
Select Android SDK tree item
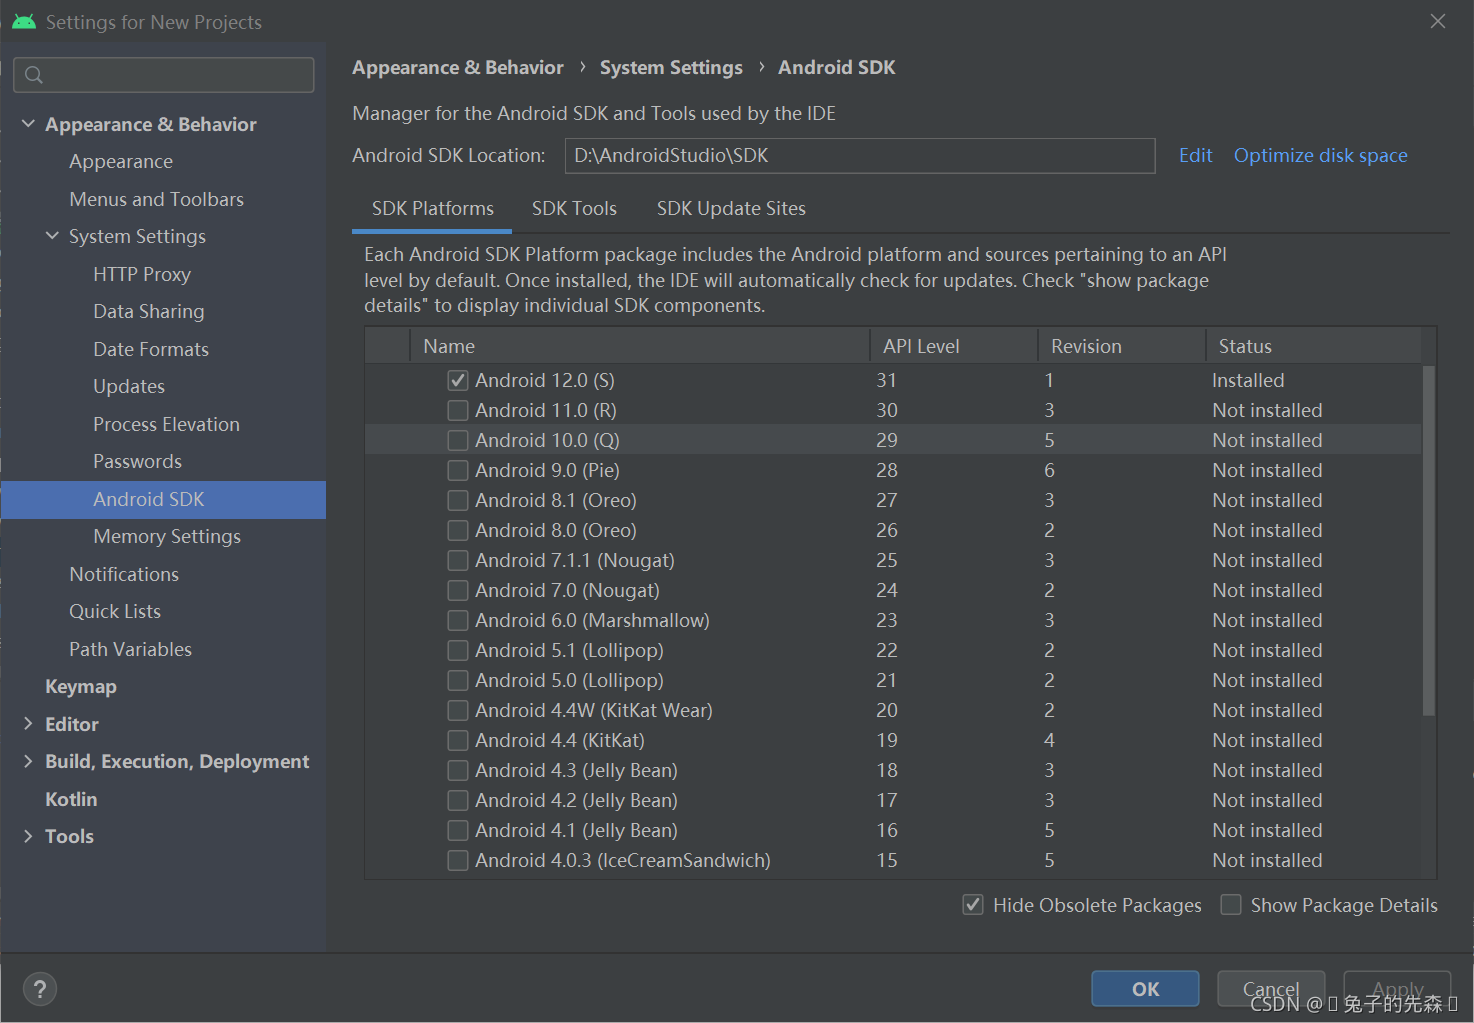[x=164, y=499]
